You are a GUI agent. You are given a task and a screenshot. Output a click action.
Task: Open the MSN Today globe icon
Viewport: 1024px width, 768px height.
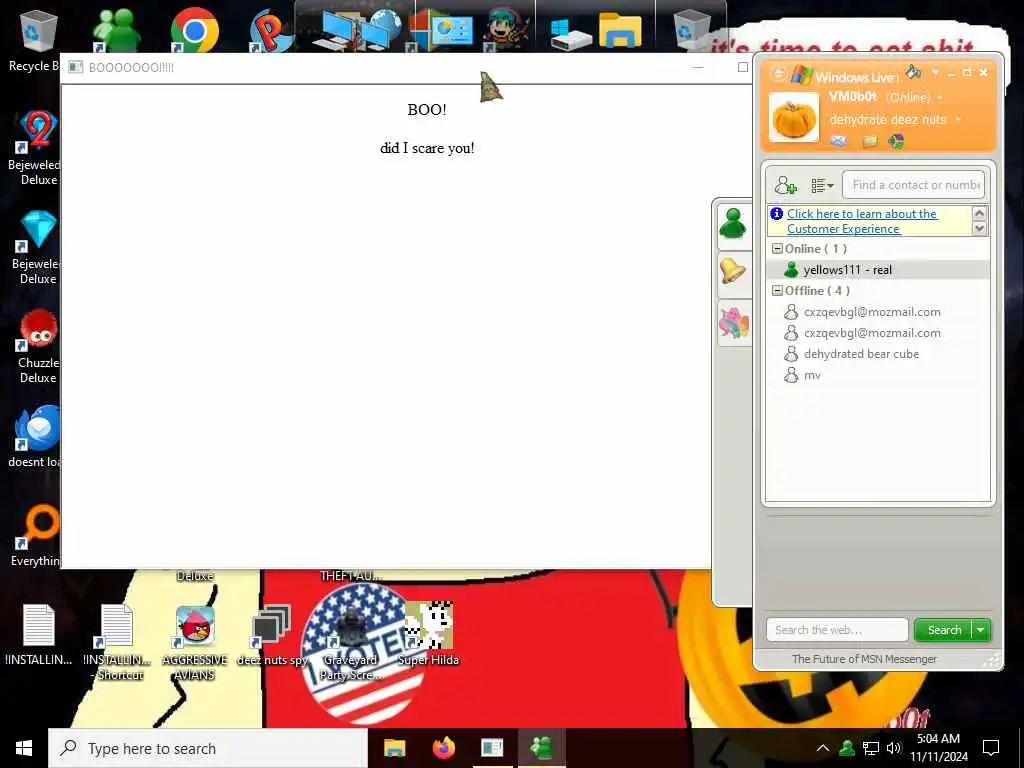click(x=896, y=141)
